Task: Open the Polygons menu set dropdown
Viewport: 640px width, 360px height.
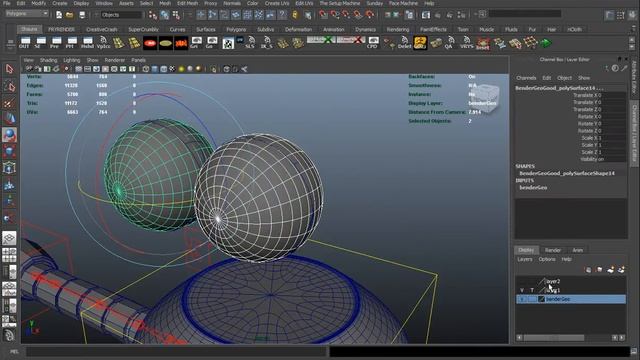Action: point(27,13)
